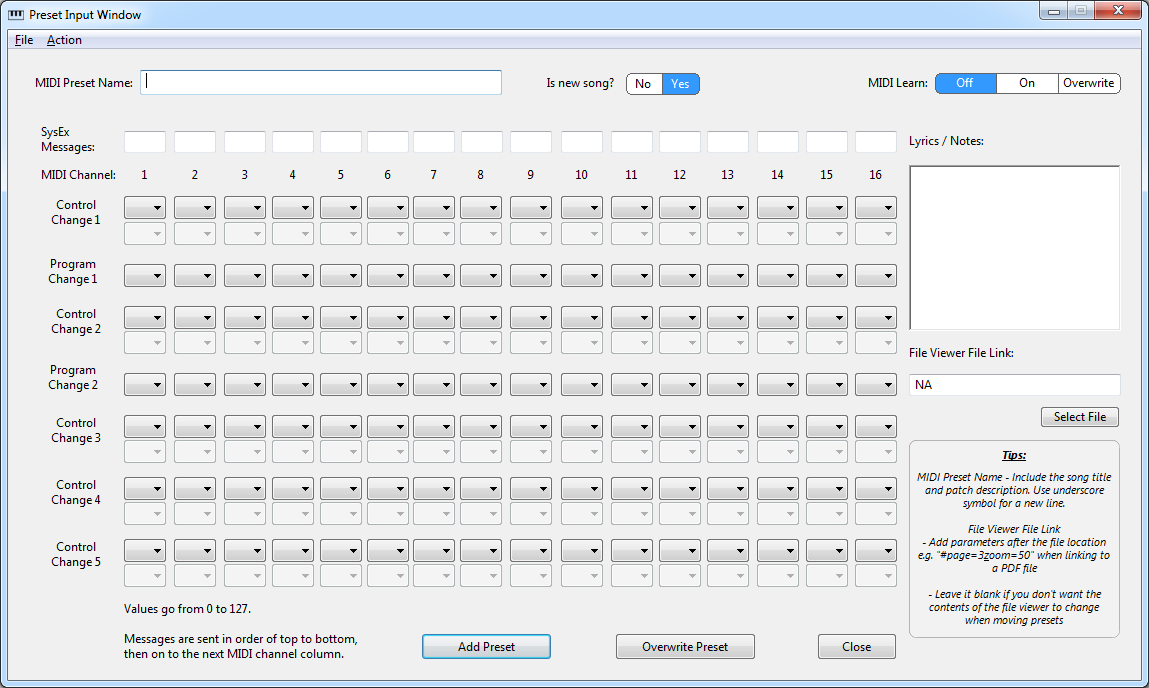Open Control Change 1 dropdown for channel 1
Image resolution: width=1149 pixels, height=688 pixels.
pos(145,208)
